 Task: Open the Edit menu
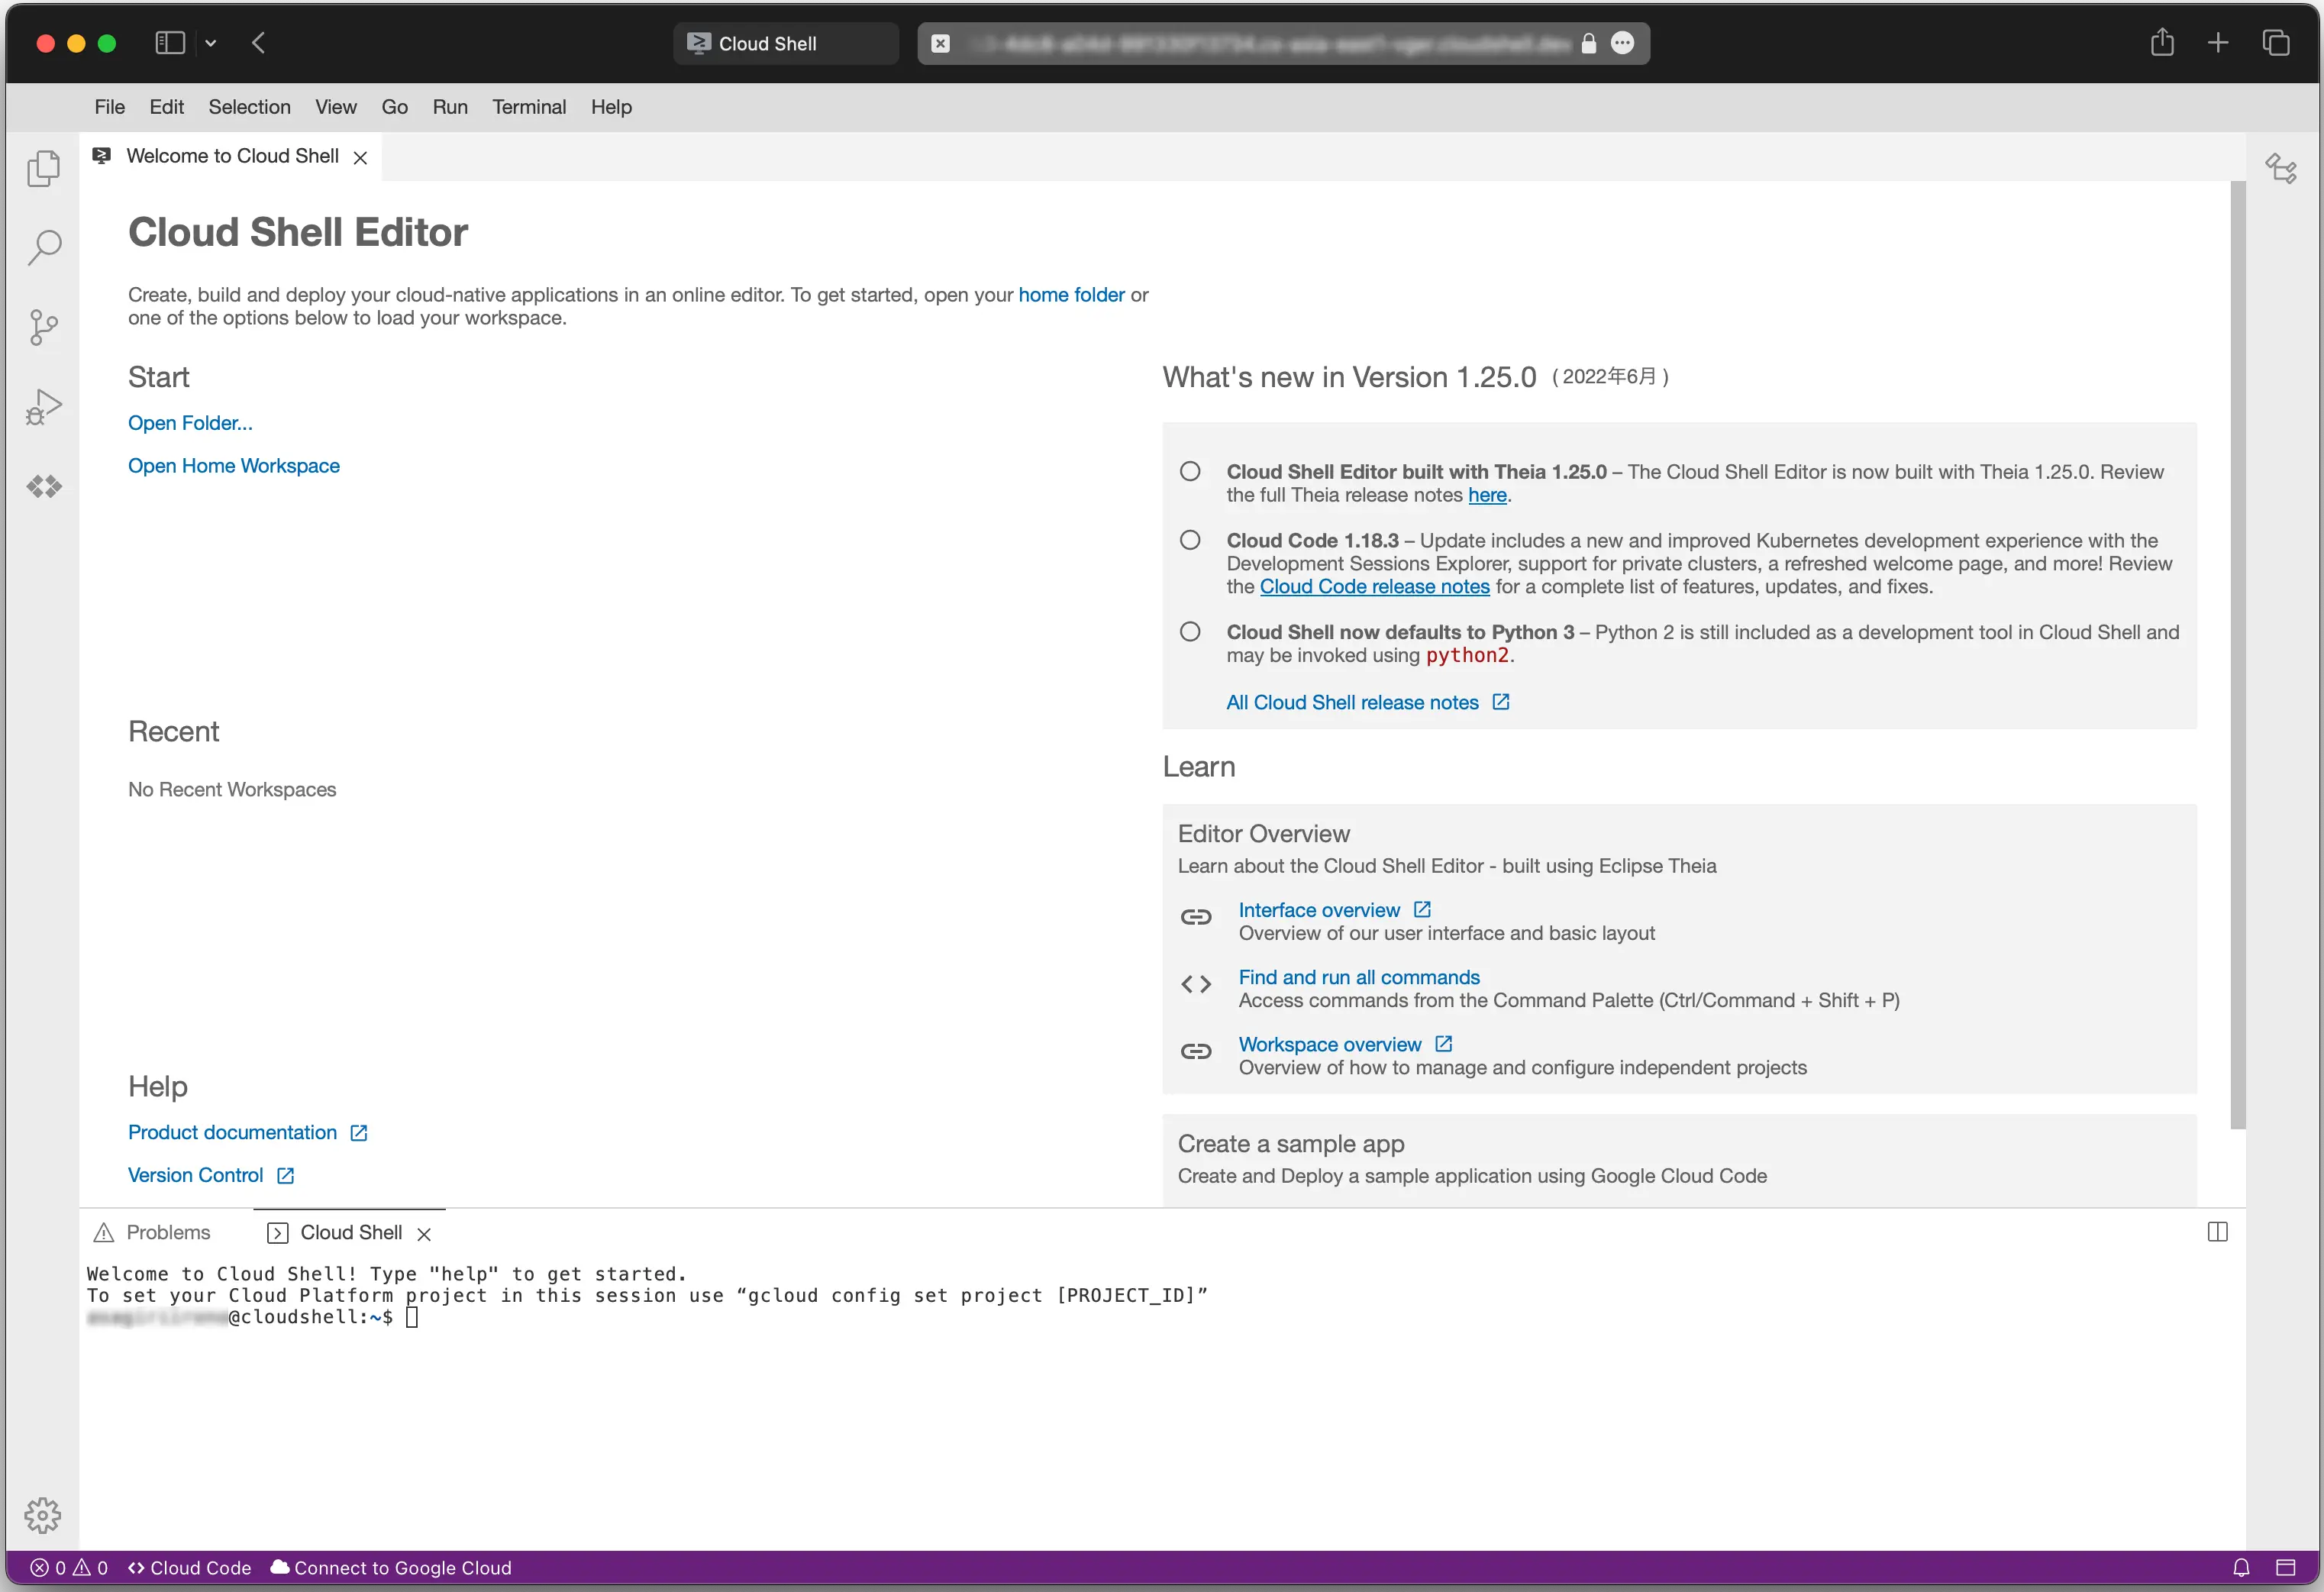(166, 107)
